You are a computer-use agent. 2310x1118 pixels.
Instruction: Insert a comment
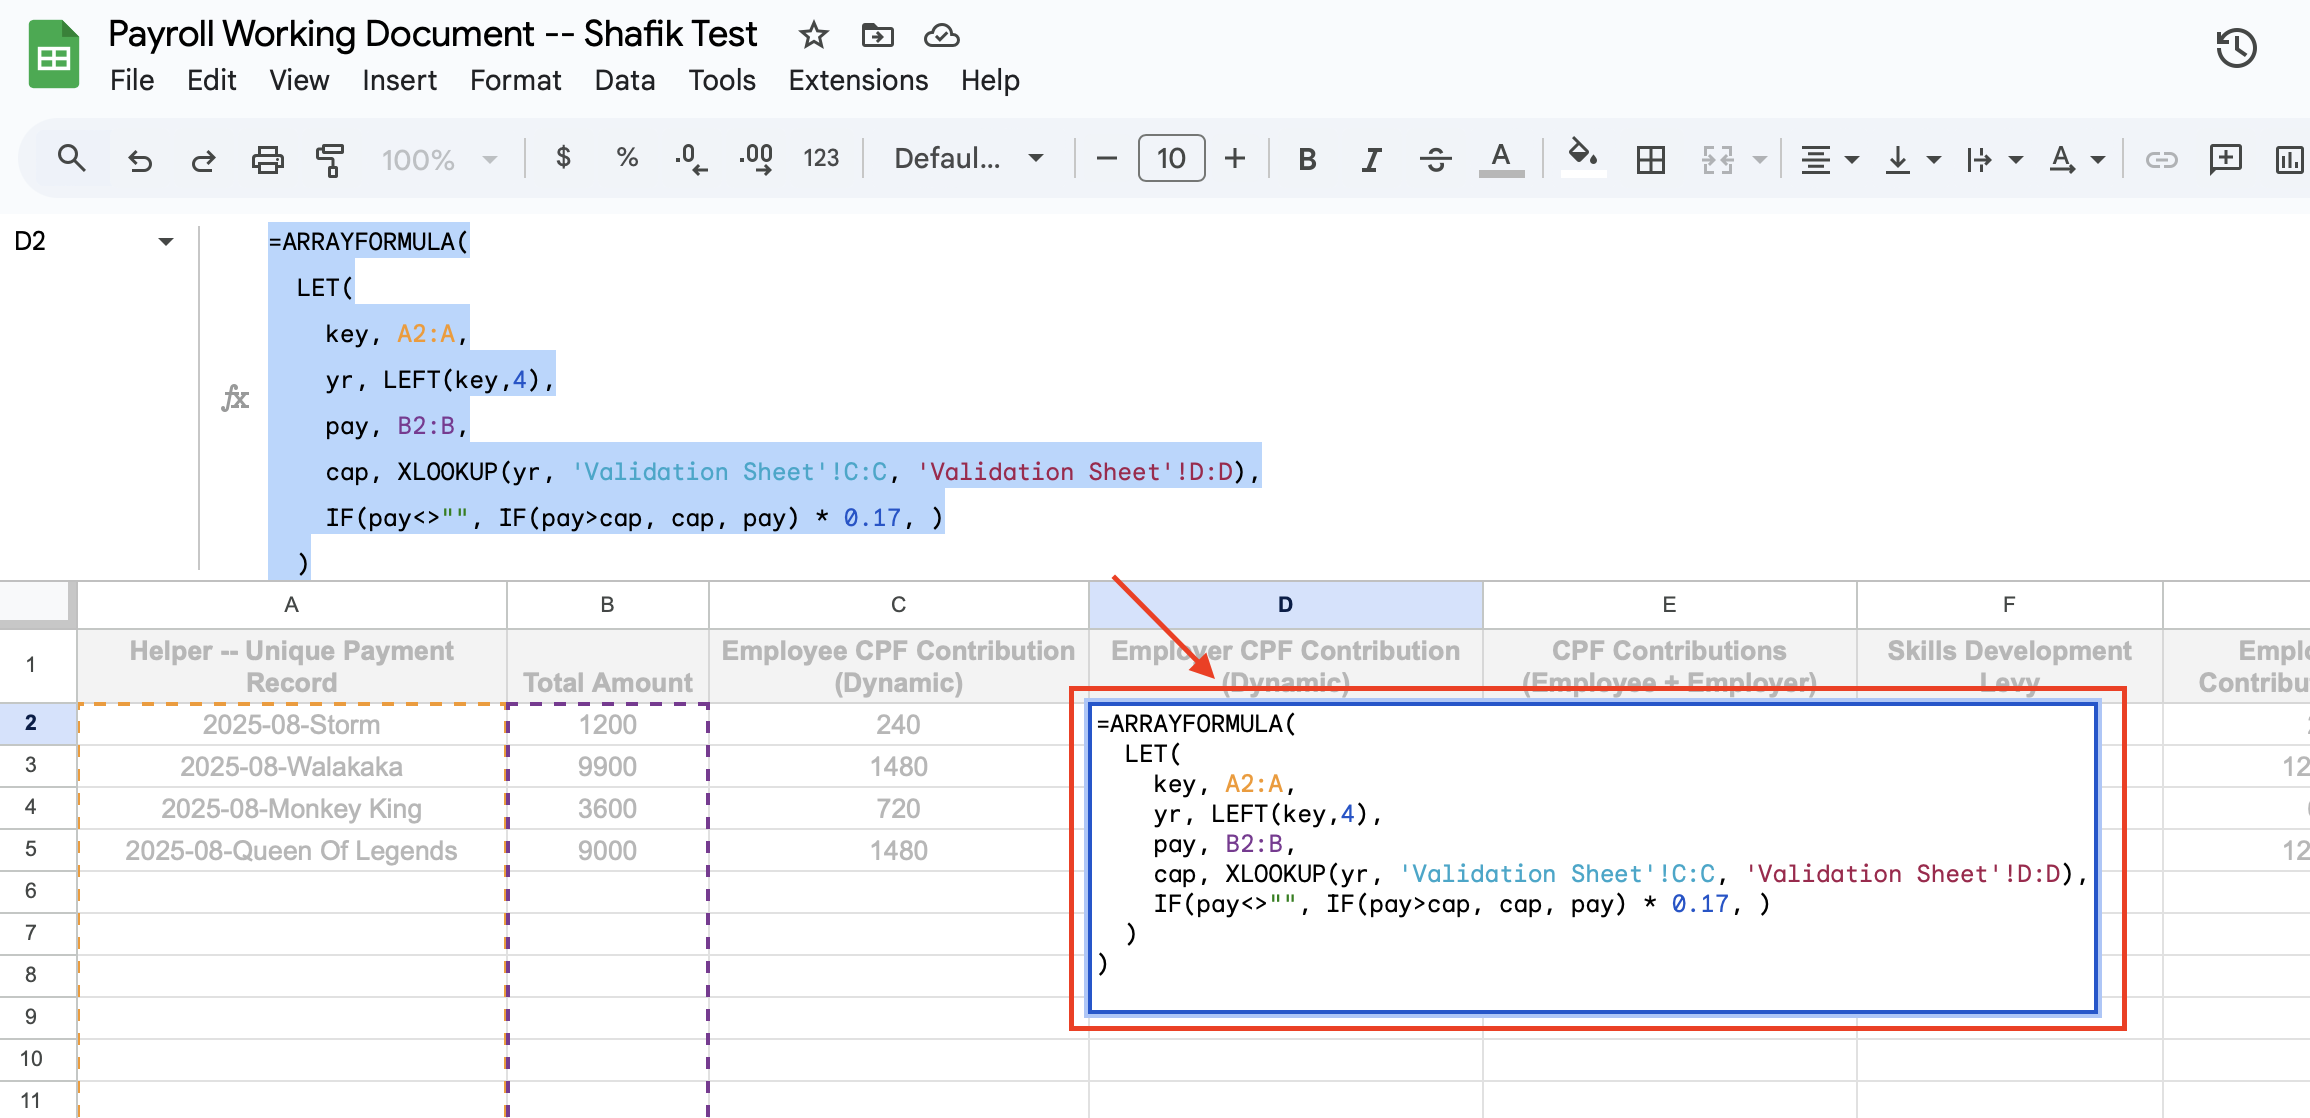tap(2226, 158)
